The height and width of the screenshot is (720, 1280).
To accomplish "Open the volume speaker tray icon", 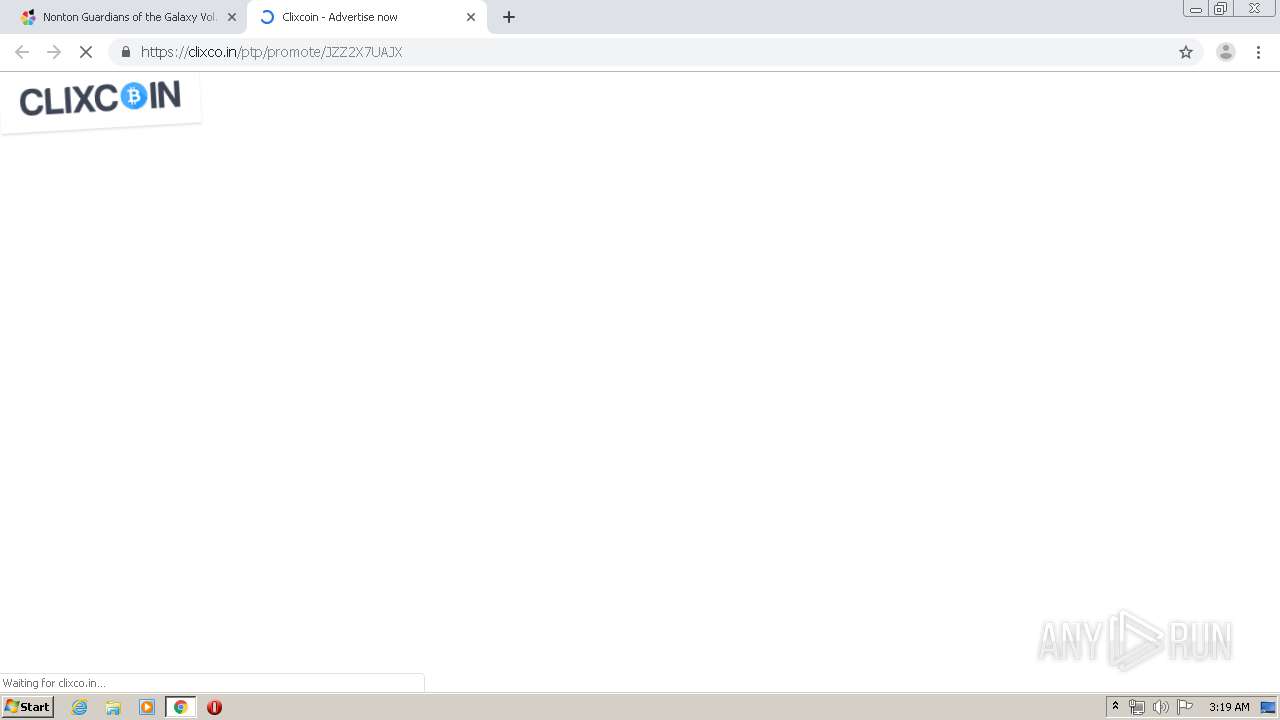I will [x=1161, y=707].
